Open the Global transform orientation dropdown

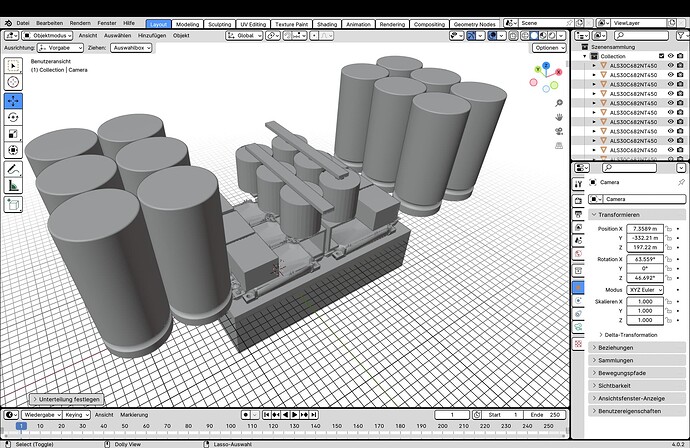244,36
